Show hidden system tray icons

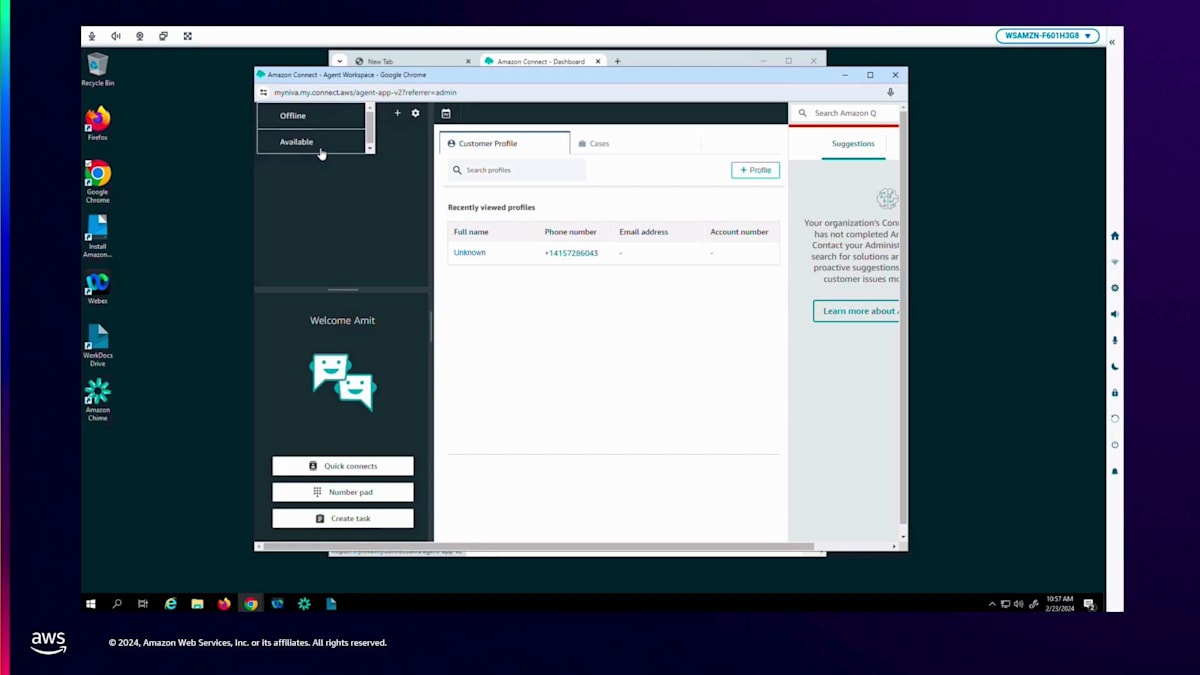click(992, 604)
